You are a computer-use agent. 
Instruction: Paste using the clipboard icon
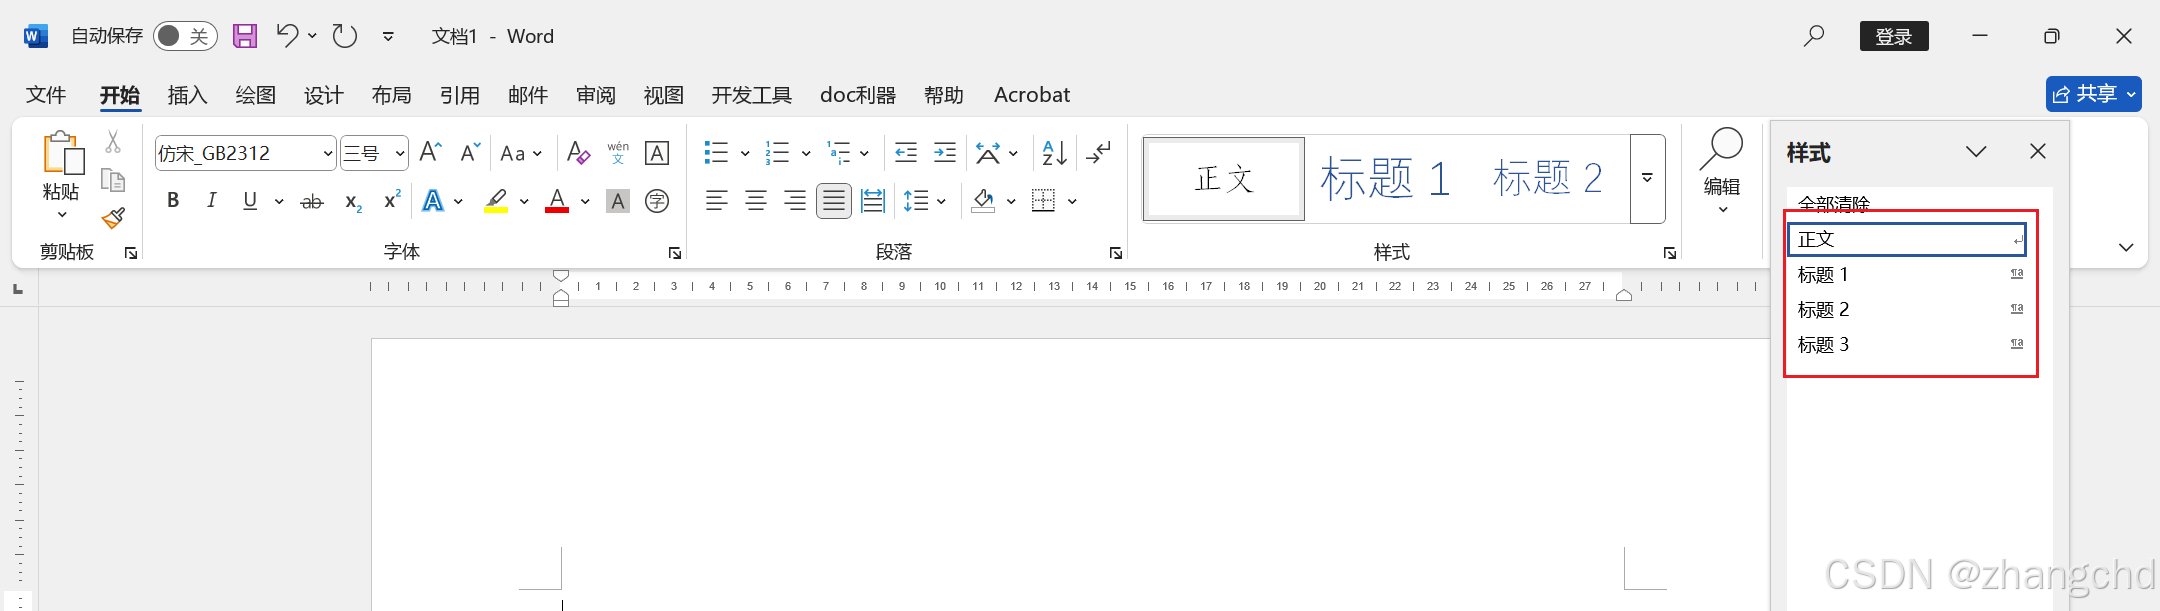tap(62, 153)
